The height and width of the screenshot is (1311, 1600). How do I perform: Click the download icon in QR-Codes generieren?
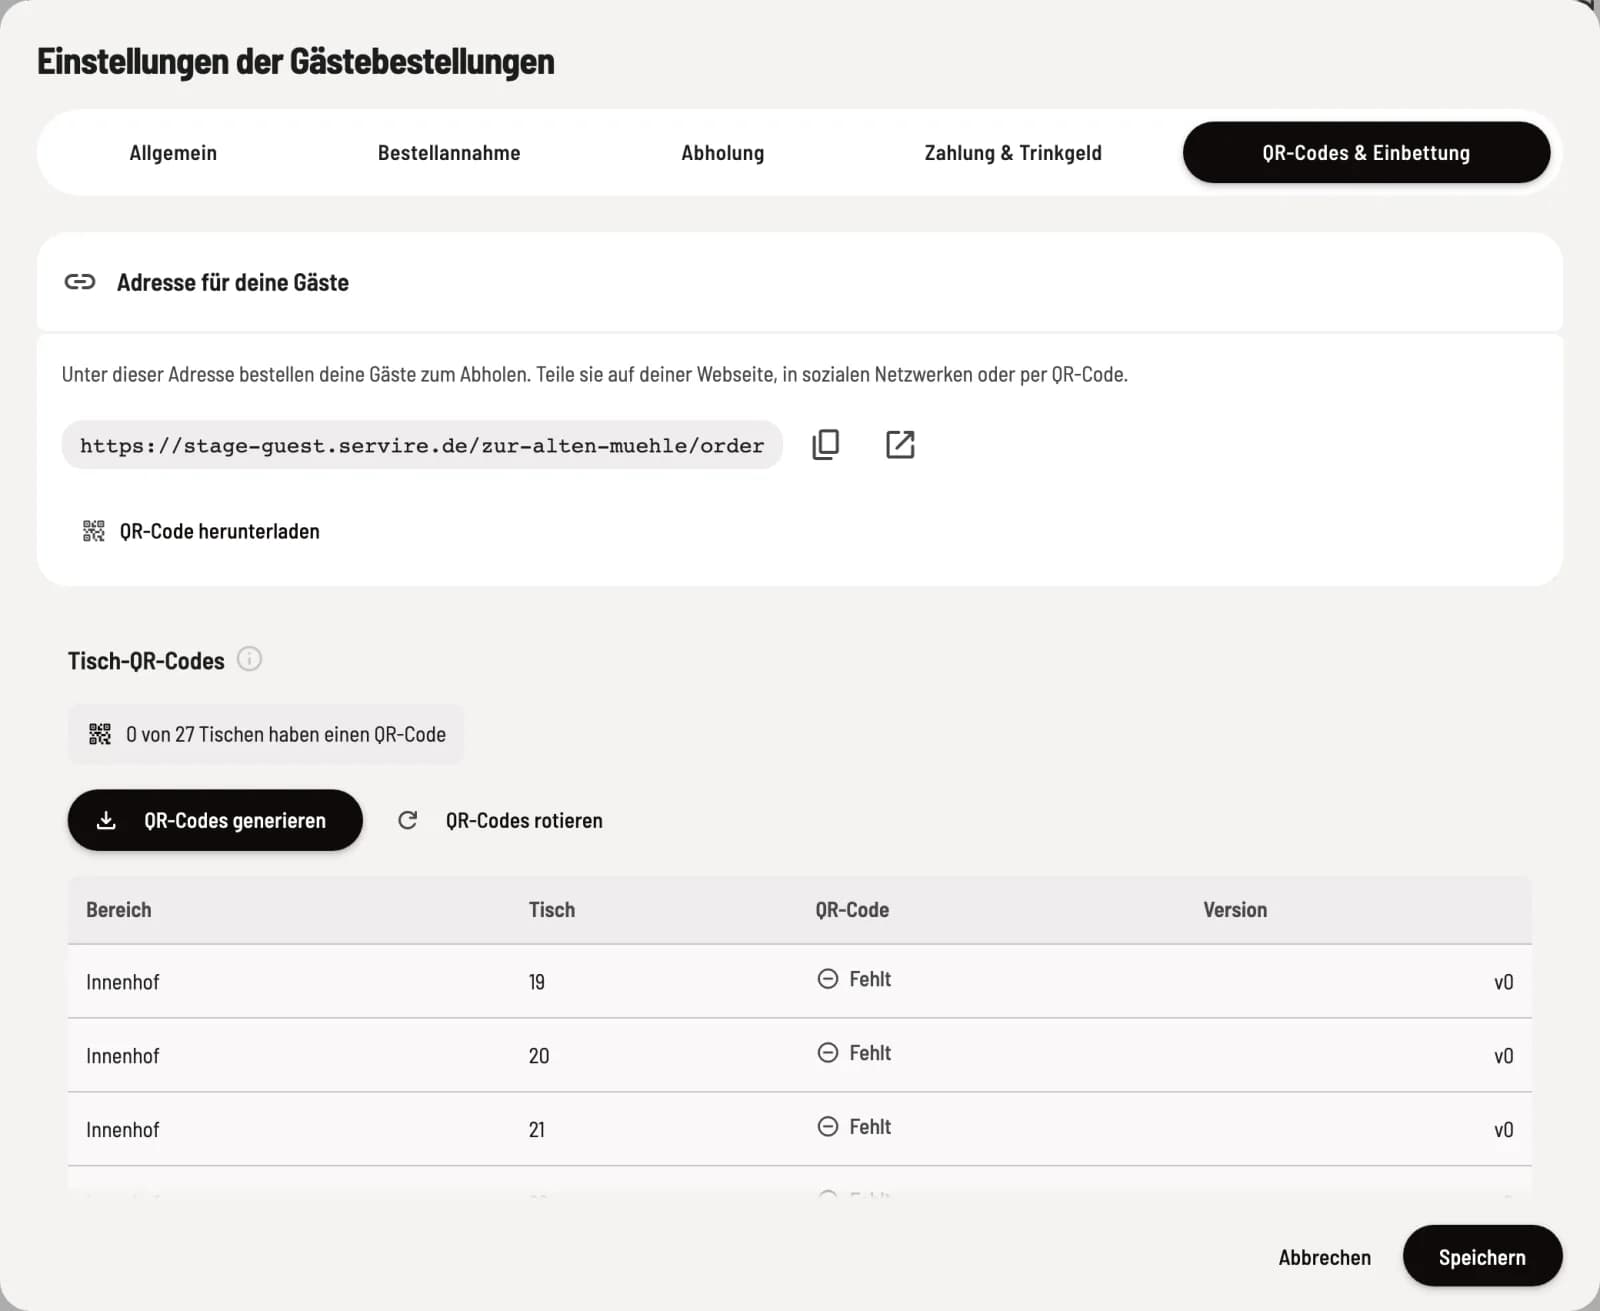pyautogui.click(x=106, y=820)
